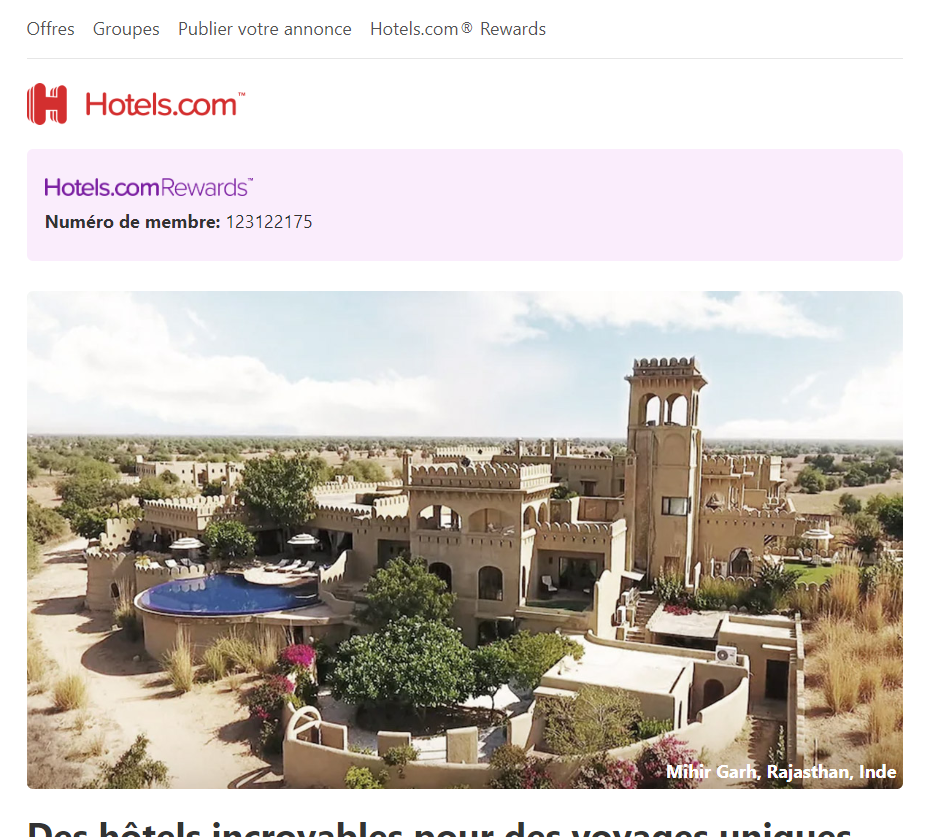Select Publier votre annonce in top navigation

(x=265, y=29)
